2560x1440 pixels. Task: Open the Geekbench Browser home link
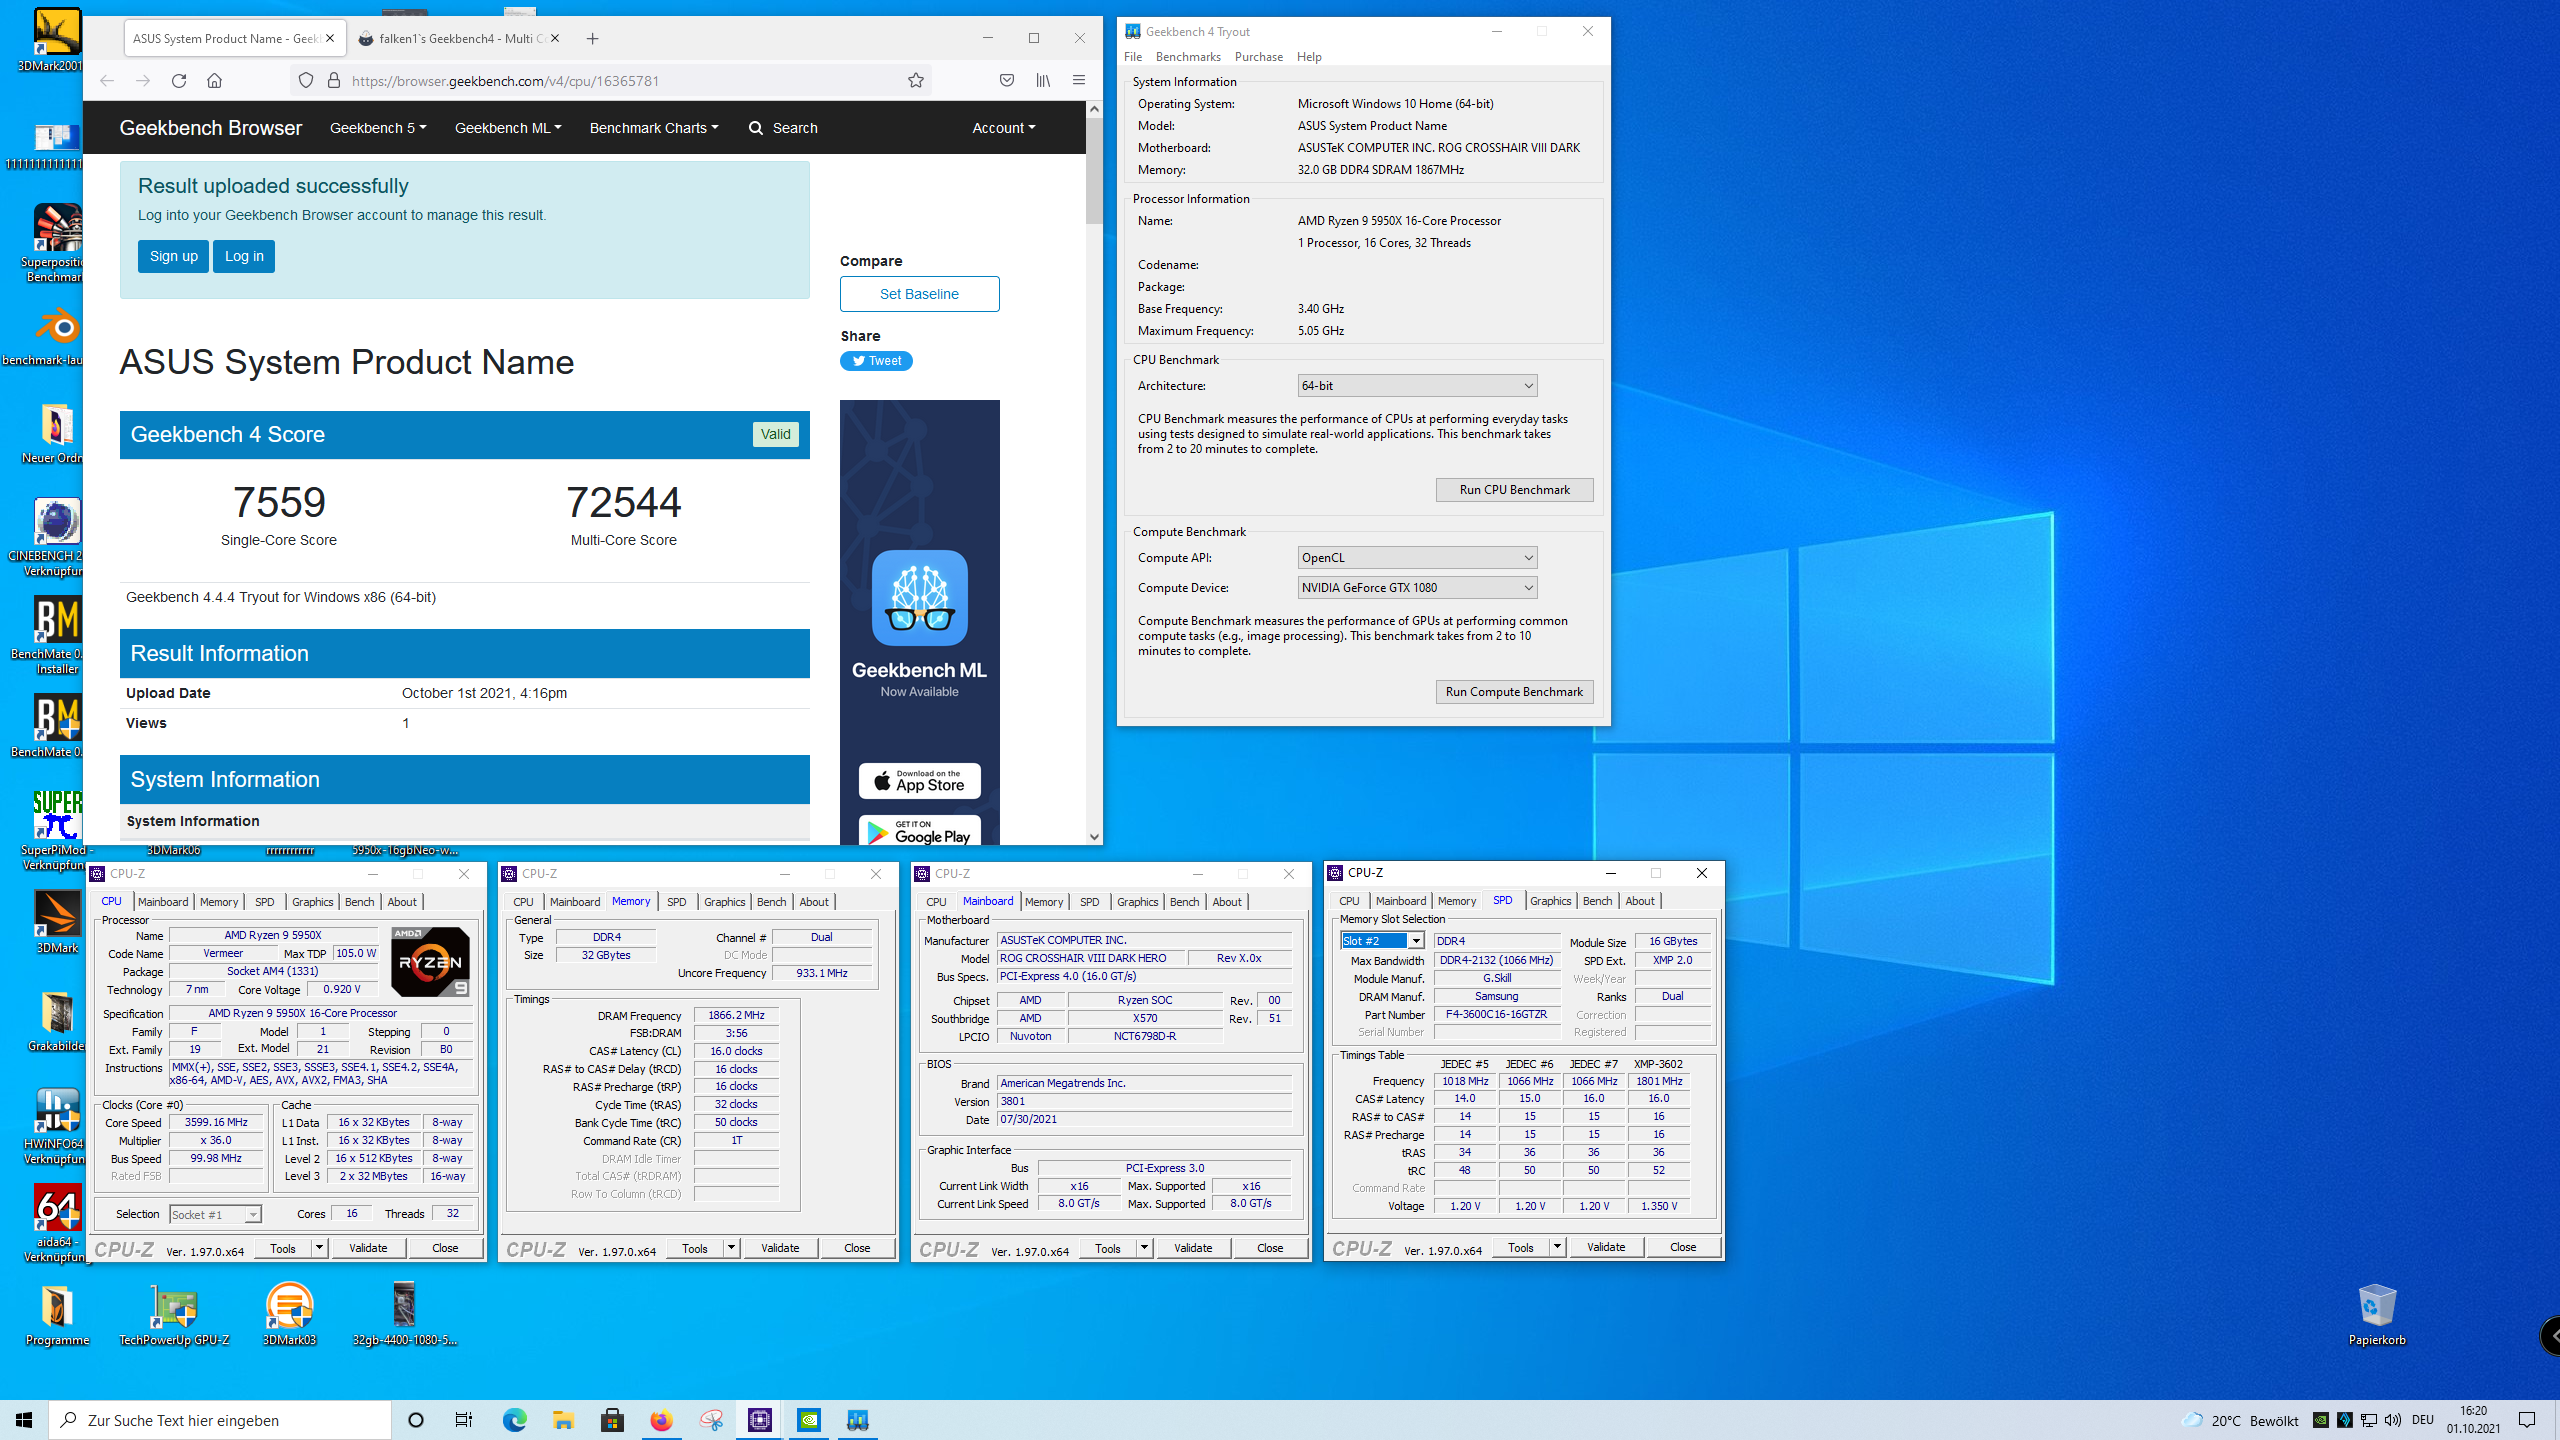click(210, 128)
